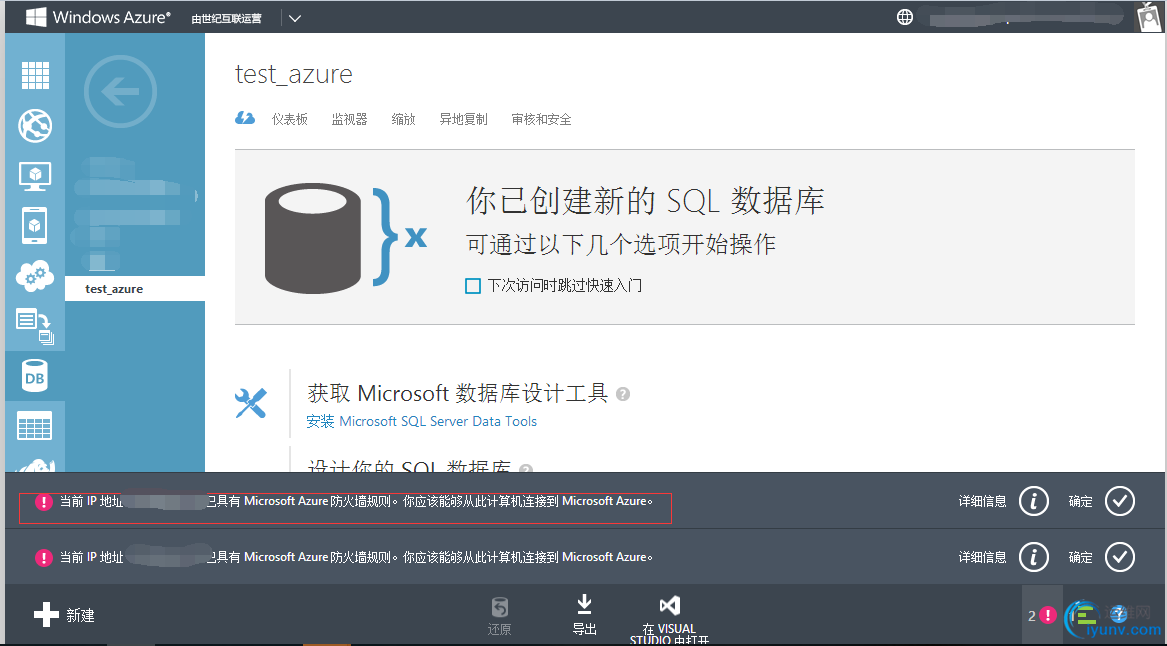1167x646 pixels.
Task: Click the user avatar in top-right corner
Action: coord(1151,17)
